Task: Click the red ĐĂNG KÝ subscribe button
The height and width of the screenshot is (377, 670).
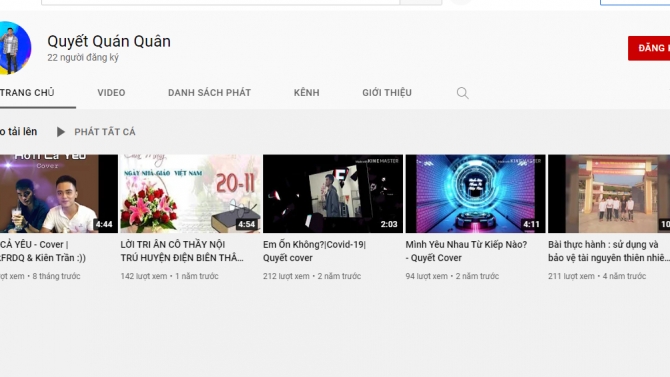Action: 649,48
